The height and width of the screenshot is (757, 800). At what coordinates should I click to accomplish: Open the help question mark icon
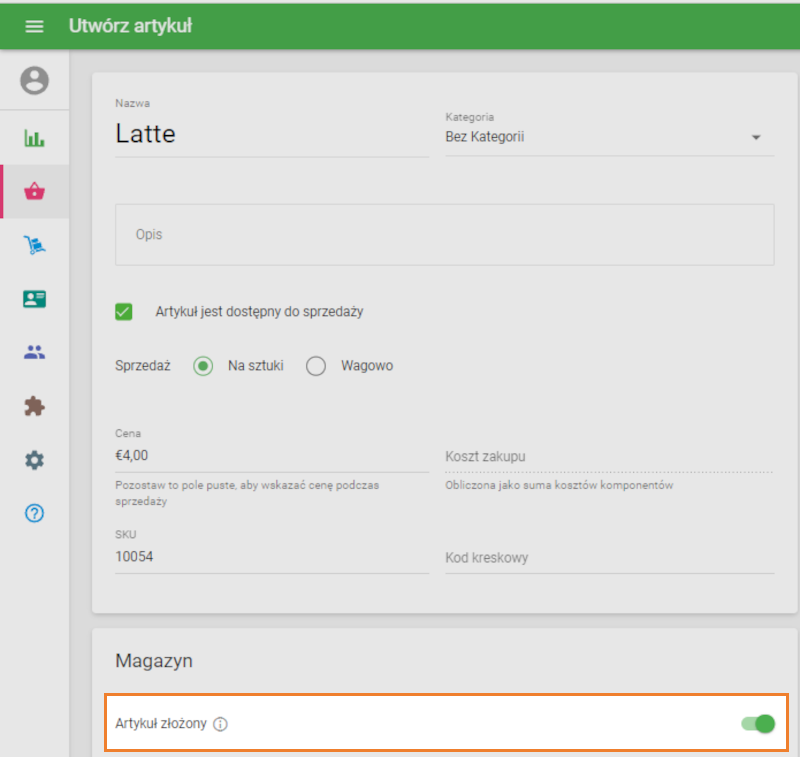(x=34, y=514)
